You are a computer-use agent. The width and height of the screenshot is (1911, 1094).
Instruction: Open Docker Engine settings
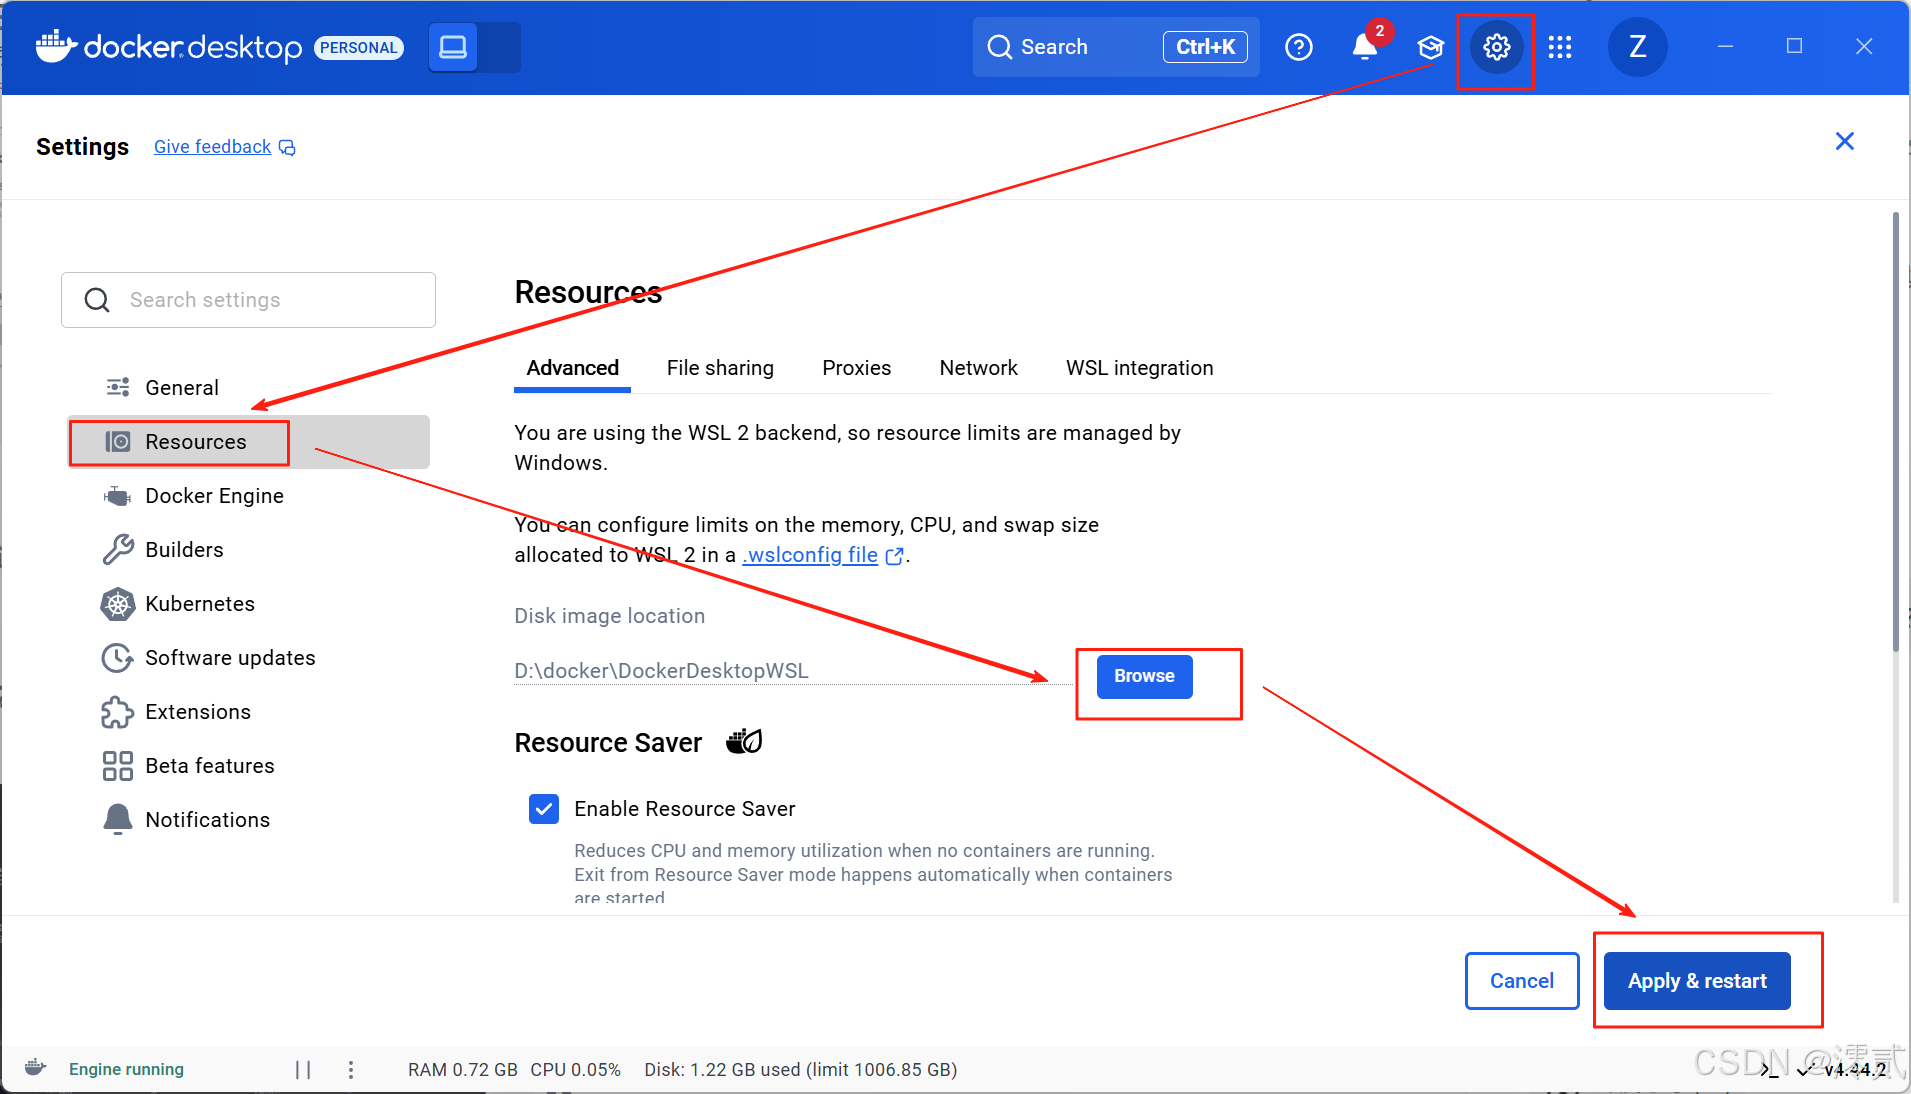tap(248, 496)
